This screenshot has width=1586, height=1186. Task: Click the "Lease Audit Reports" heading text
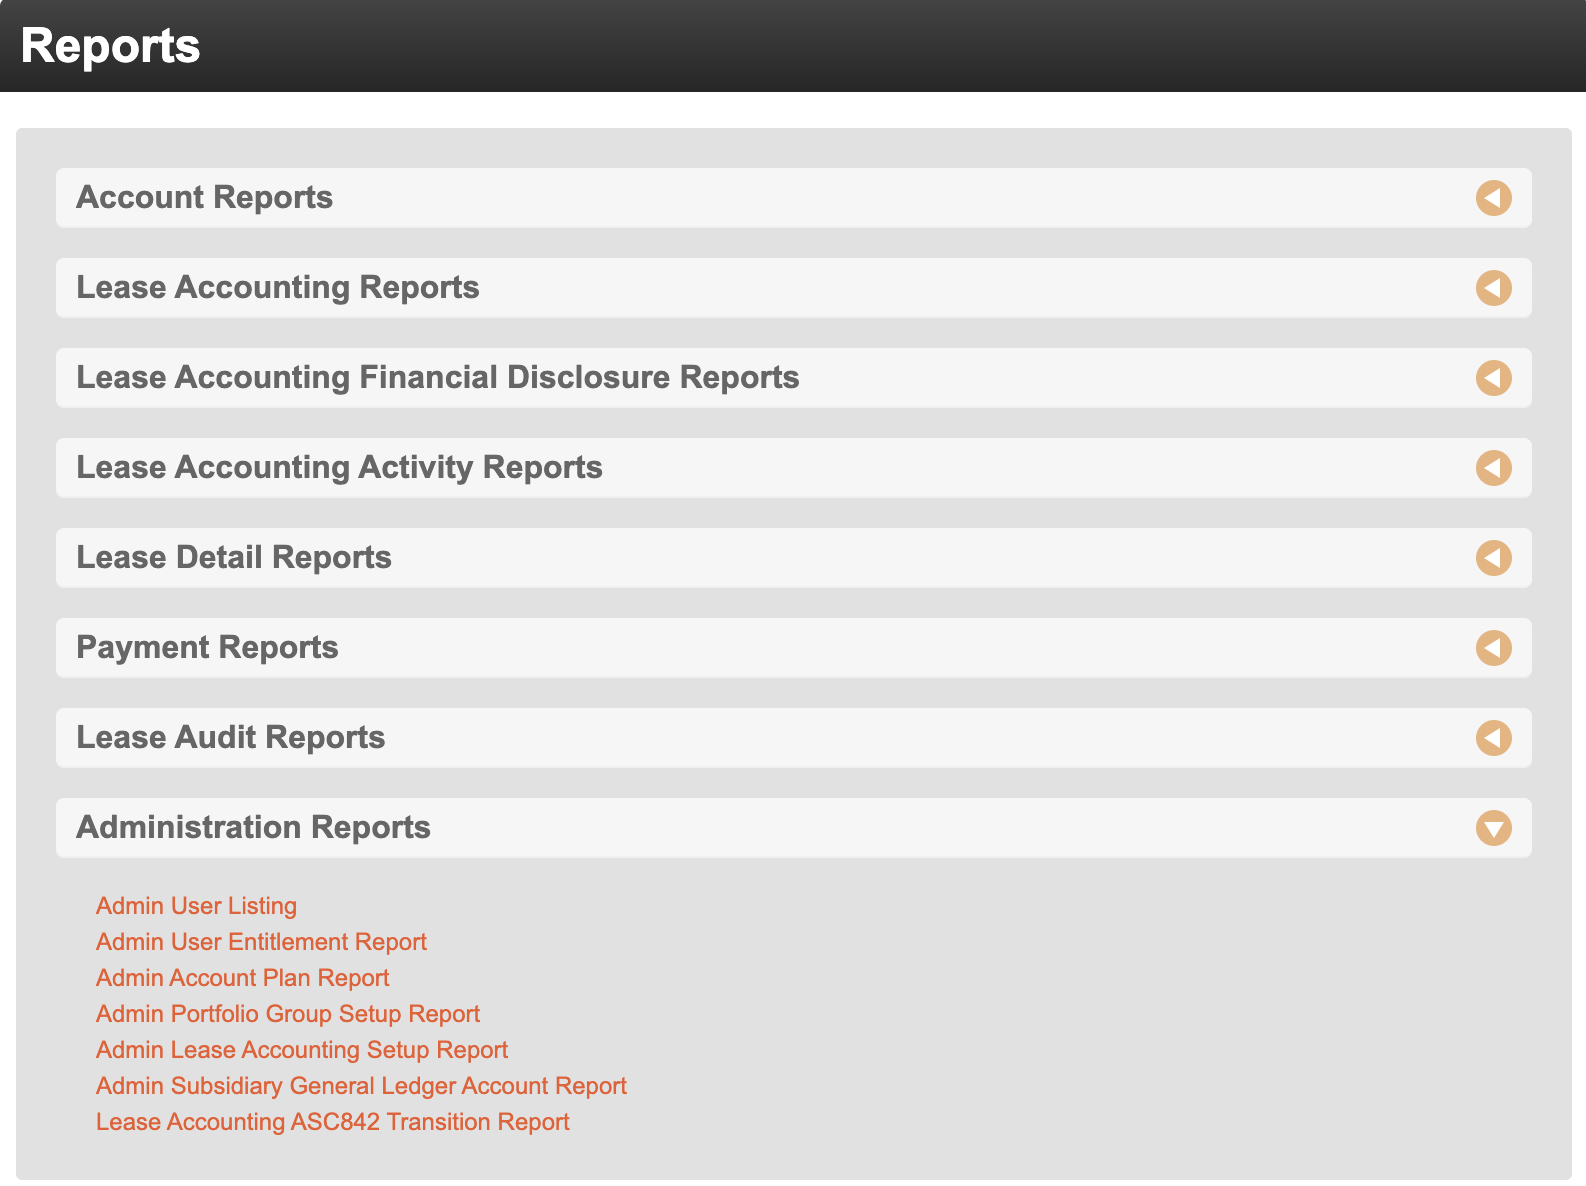pyautogui.click(x=231, y=738)
